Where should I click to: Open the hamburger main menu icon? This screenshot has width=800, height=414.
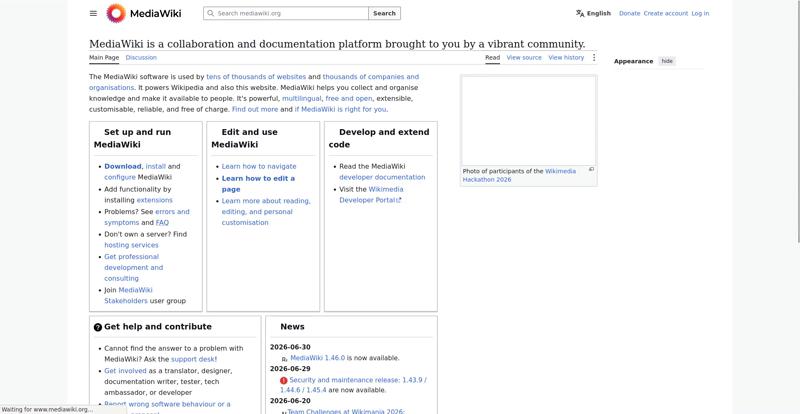[x=93, y=13]
